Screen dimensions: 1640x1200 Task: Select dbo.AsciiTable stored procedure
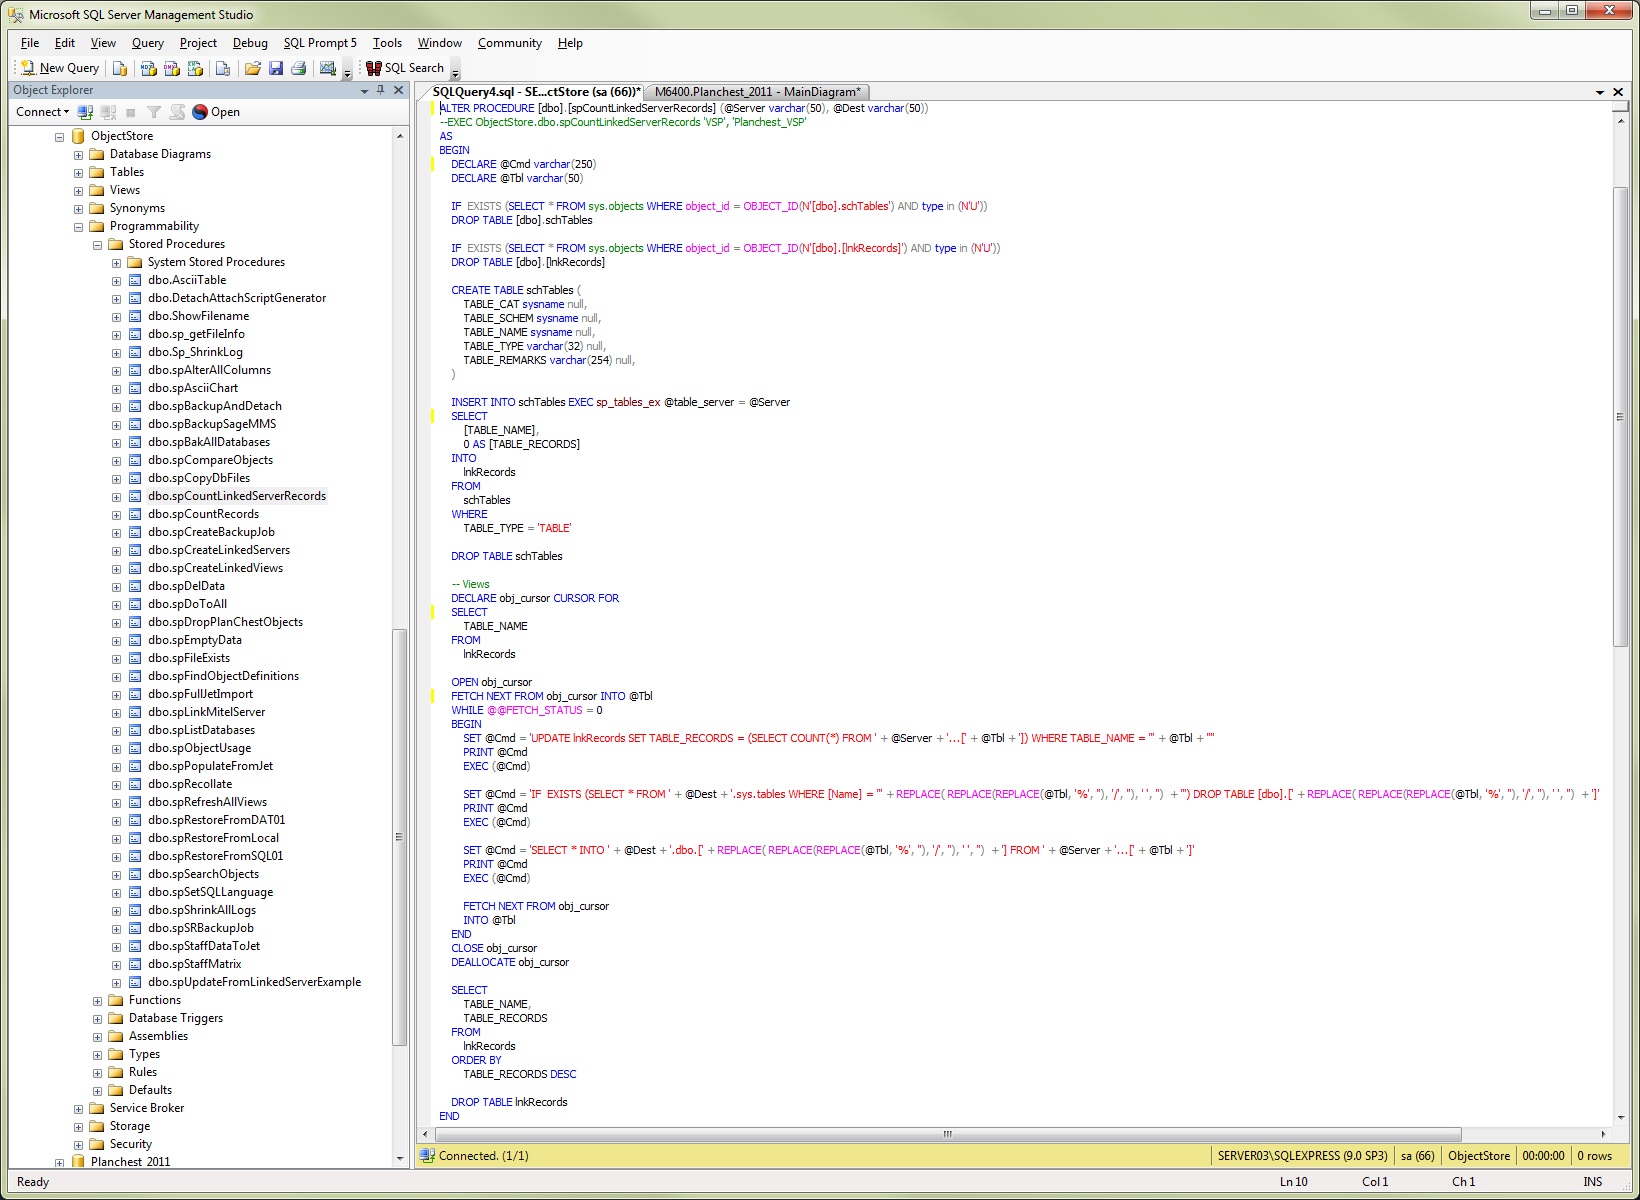pyautogui.click(x=187, y=280)
